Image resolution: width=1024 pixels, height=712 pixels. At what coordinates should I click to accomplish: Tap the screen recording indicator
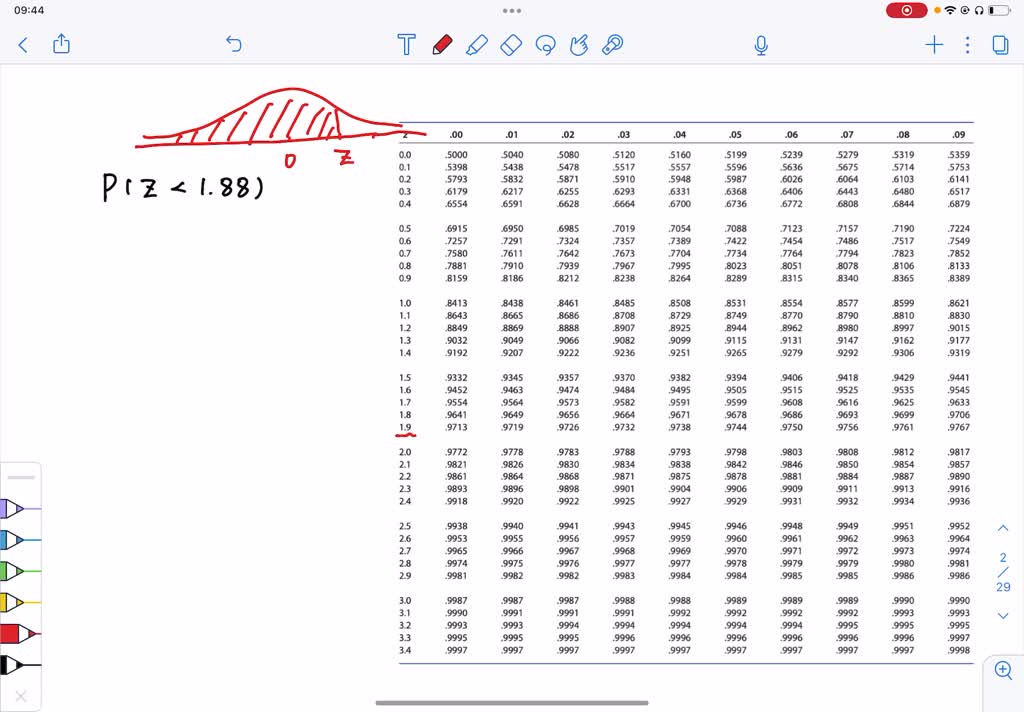tap(906, 10)
